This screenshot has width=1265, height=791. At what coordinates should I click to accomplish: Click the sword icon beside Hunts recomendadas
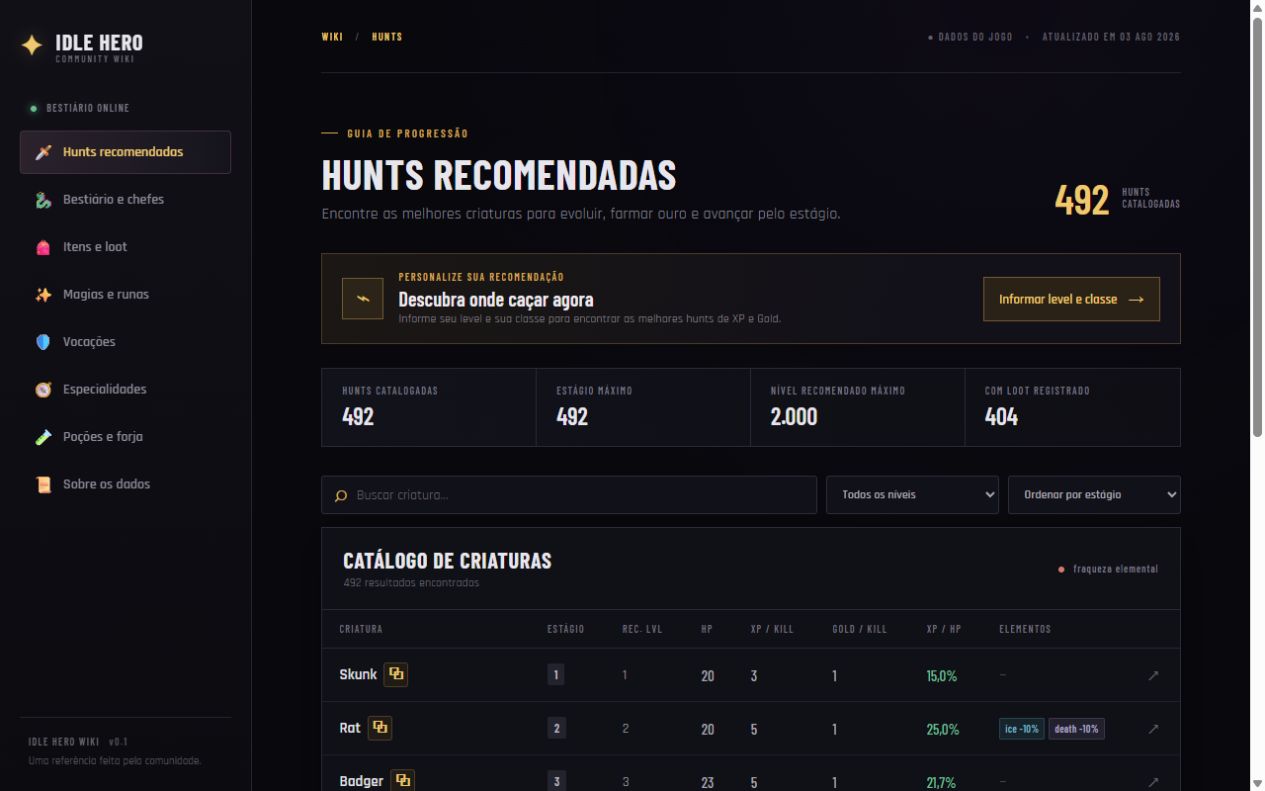pos(43,152)
